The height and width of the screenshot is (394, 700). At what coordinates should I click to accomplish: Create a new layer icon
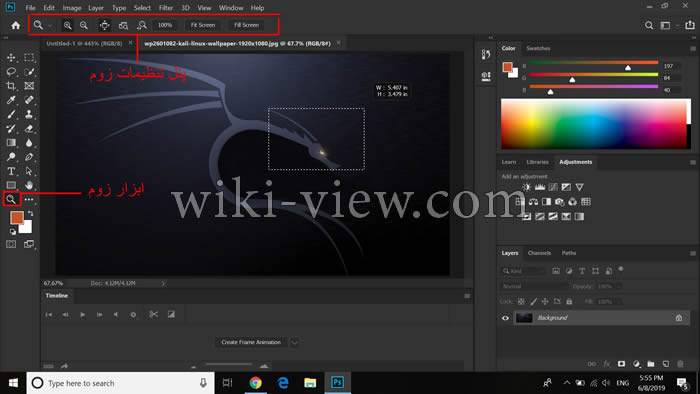coord(666,364)
